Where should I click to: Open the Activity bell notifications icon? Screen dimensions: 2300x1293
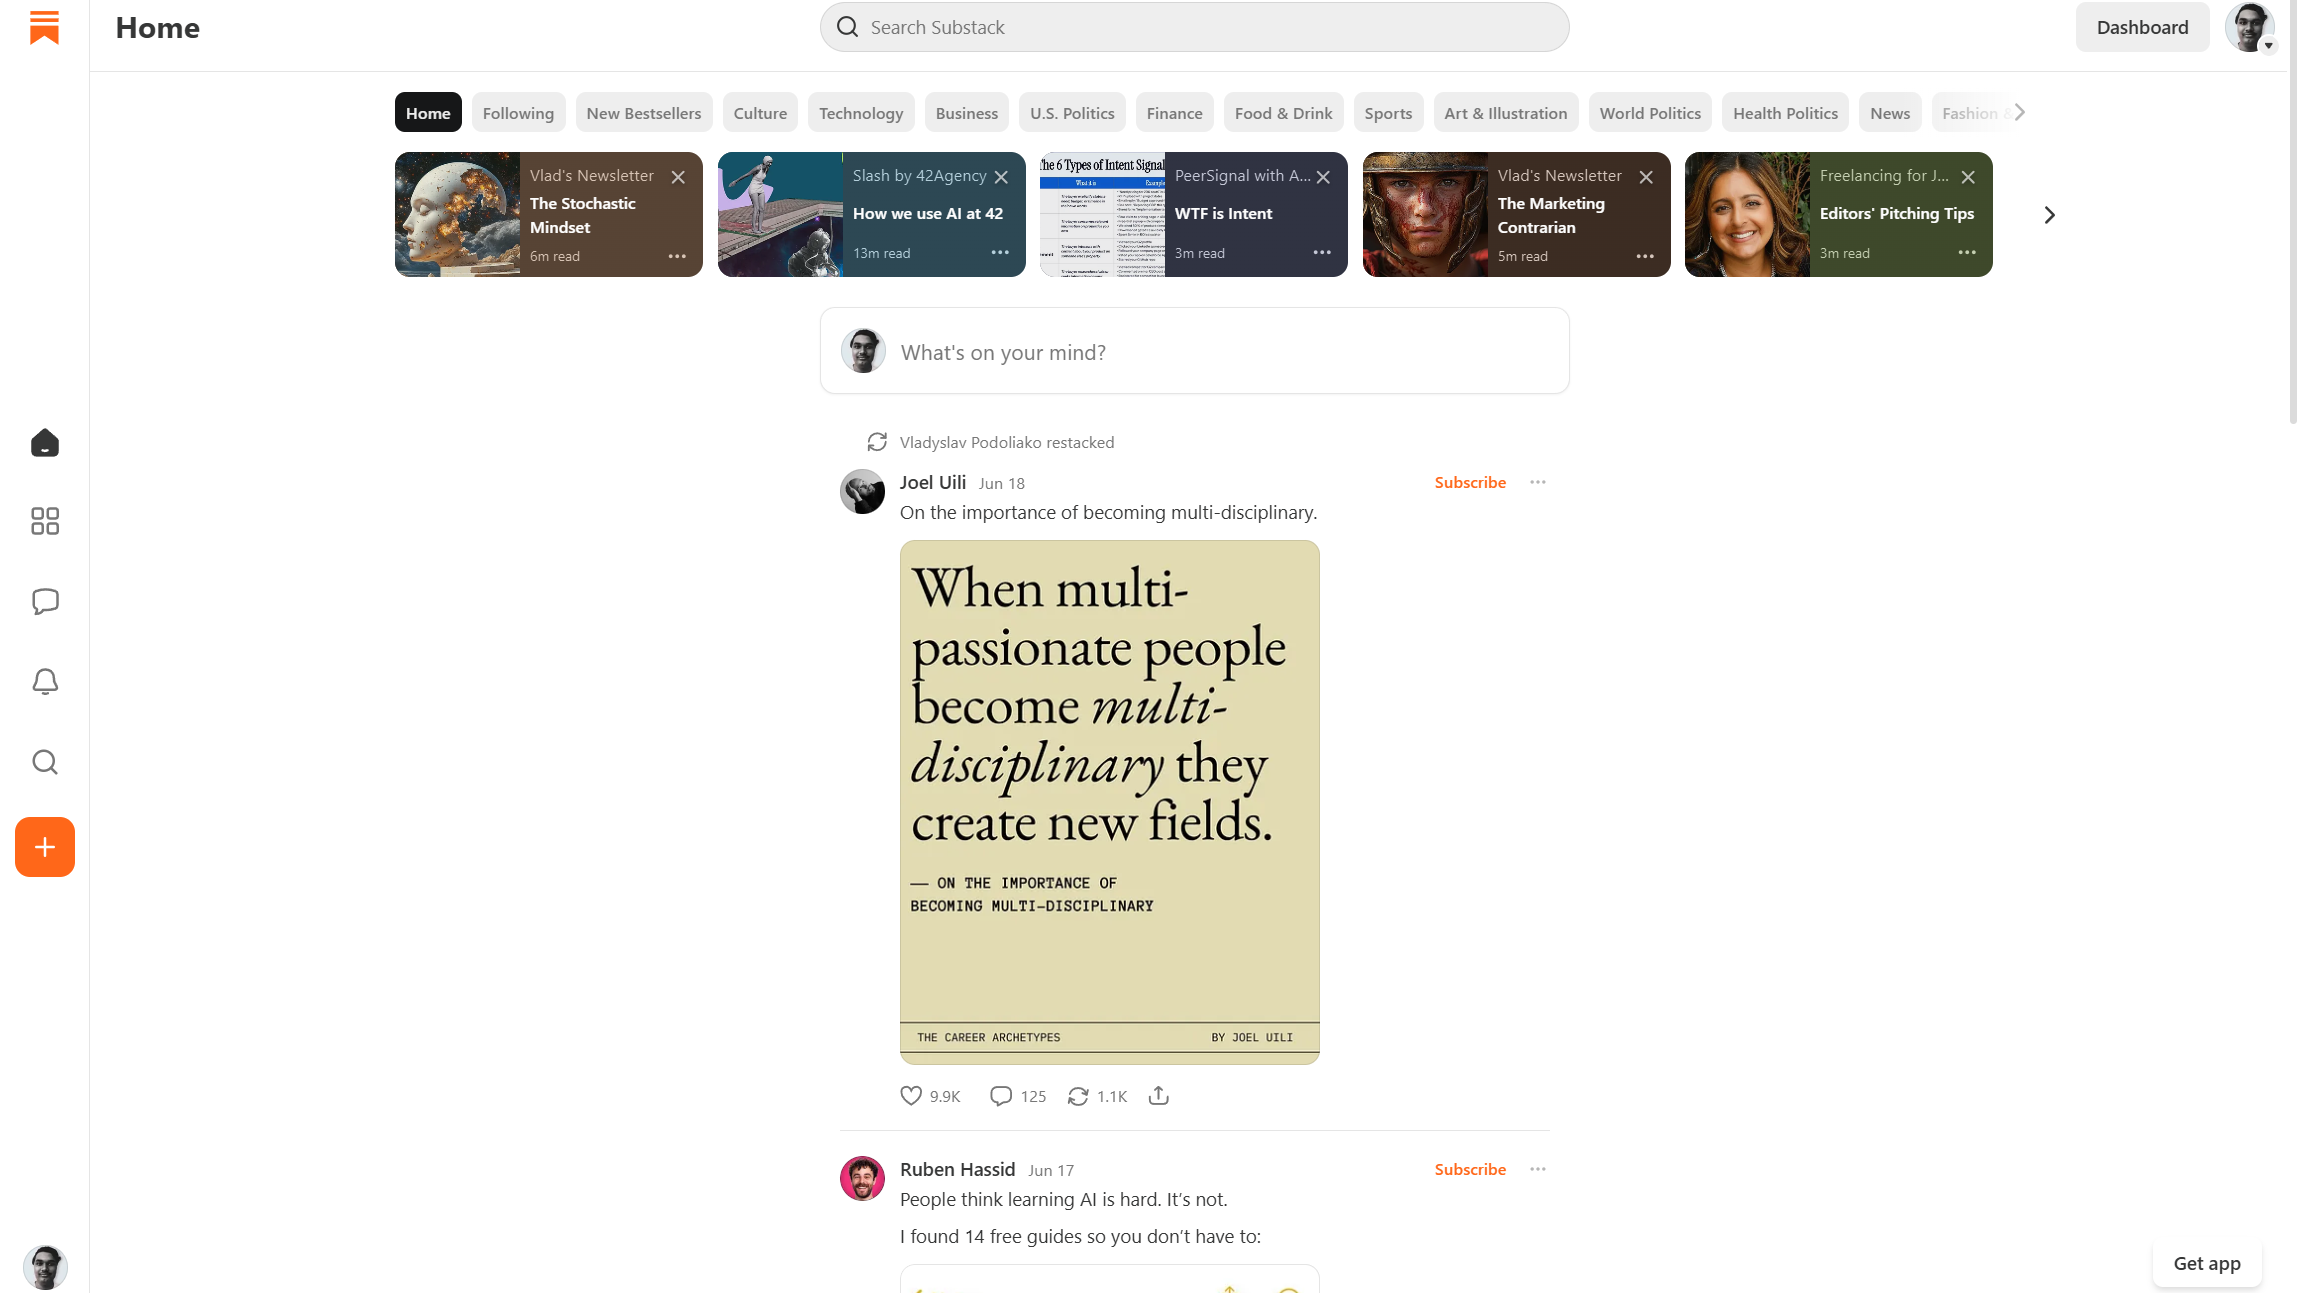[45, 682]
